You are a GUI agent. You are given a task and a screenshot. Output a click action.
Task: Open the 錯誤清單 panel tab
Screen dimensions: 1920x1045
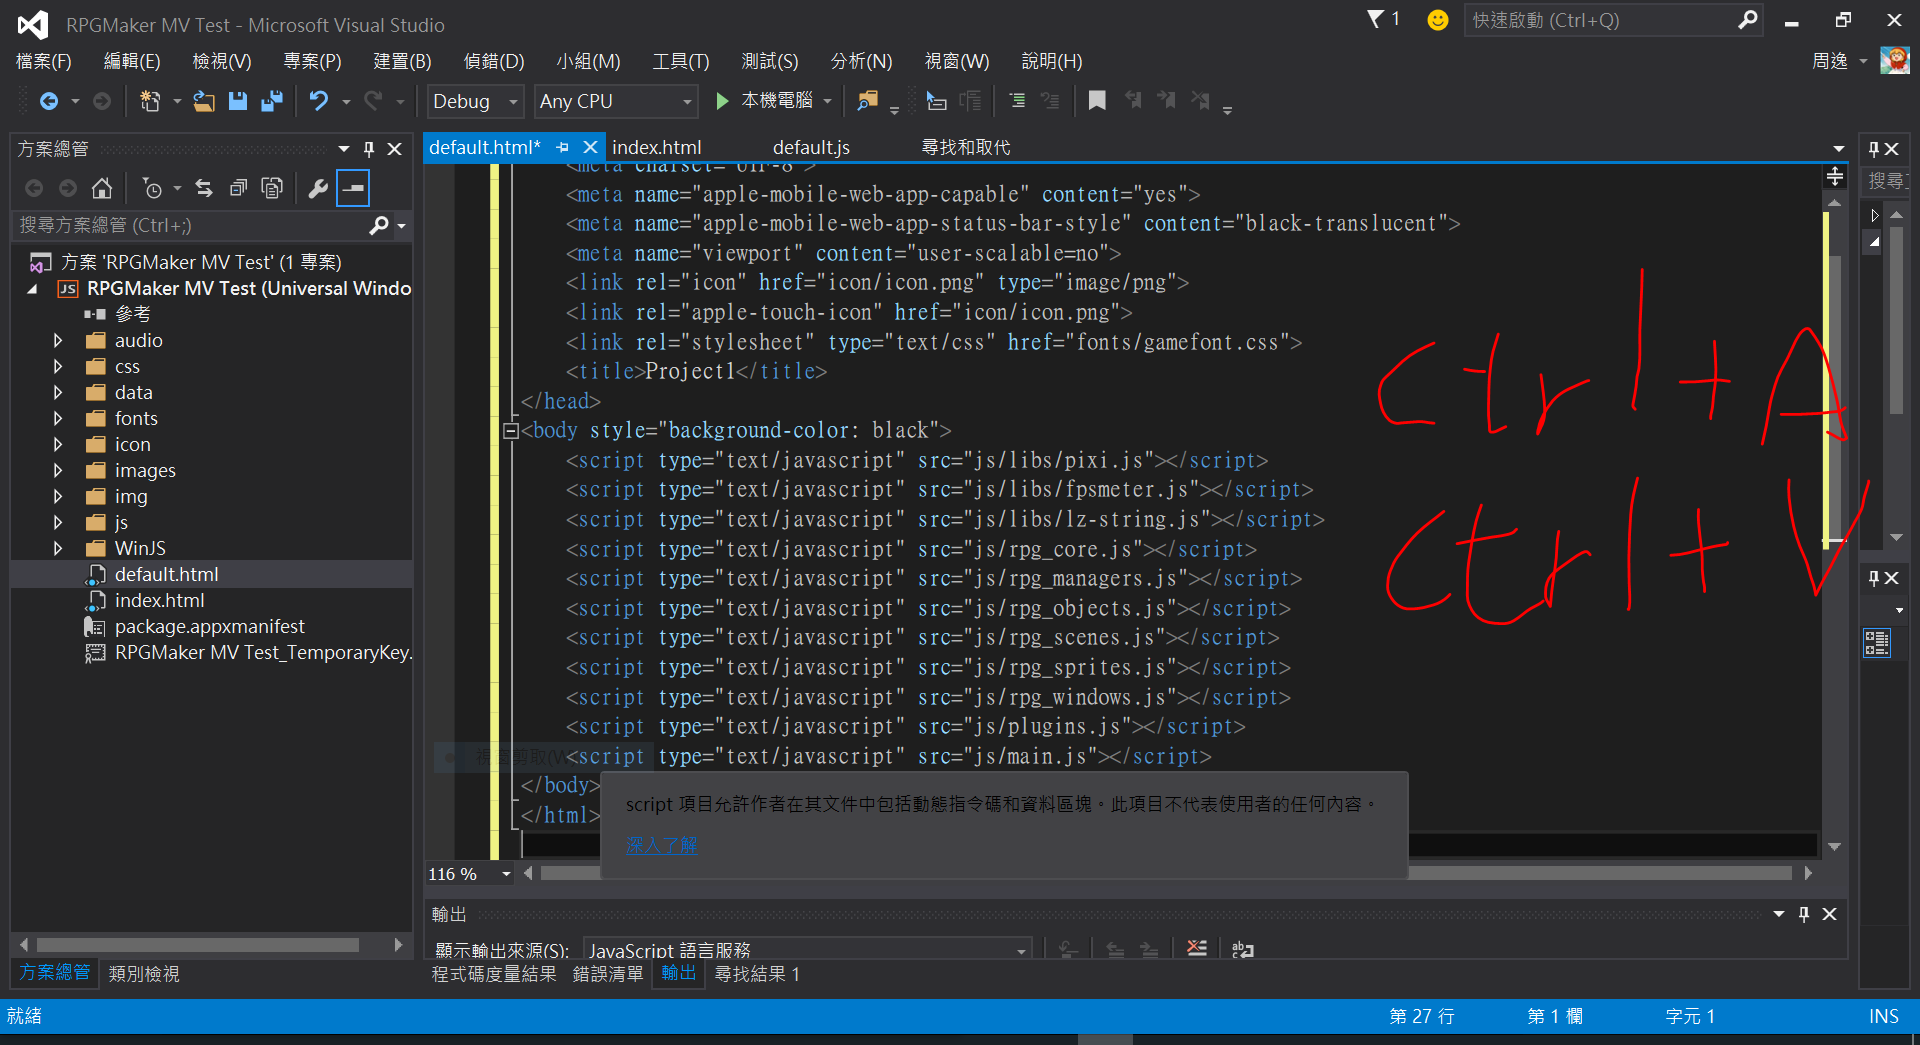[608, 974]
